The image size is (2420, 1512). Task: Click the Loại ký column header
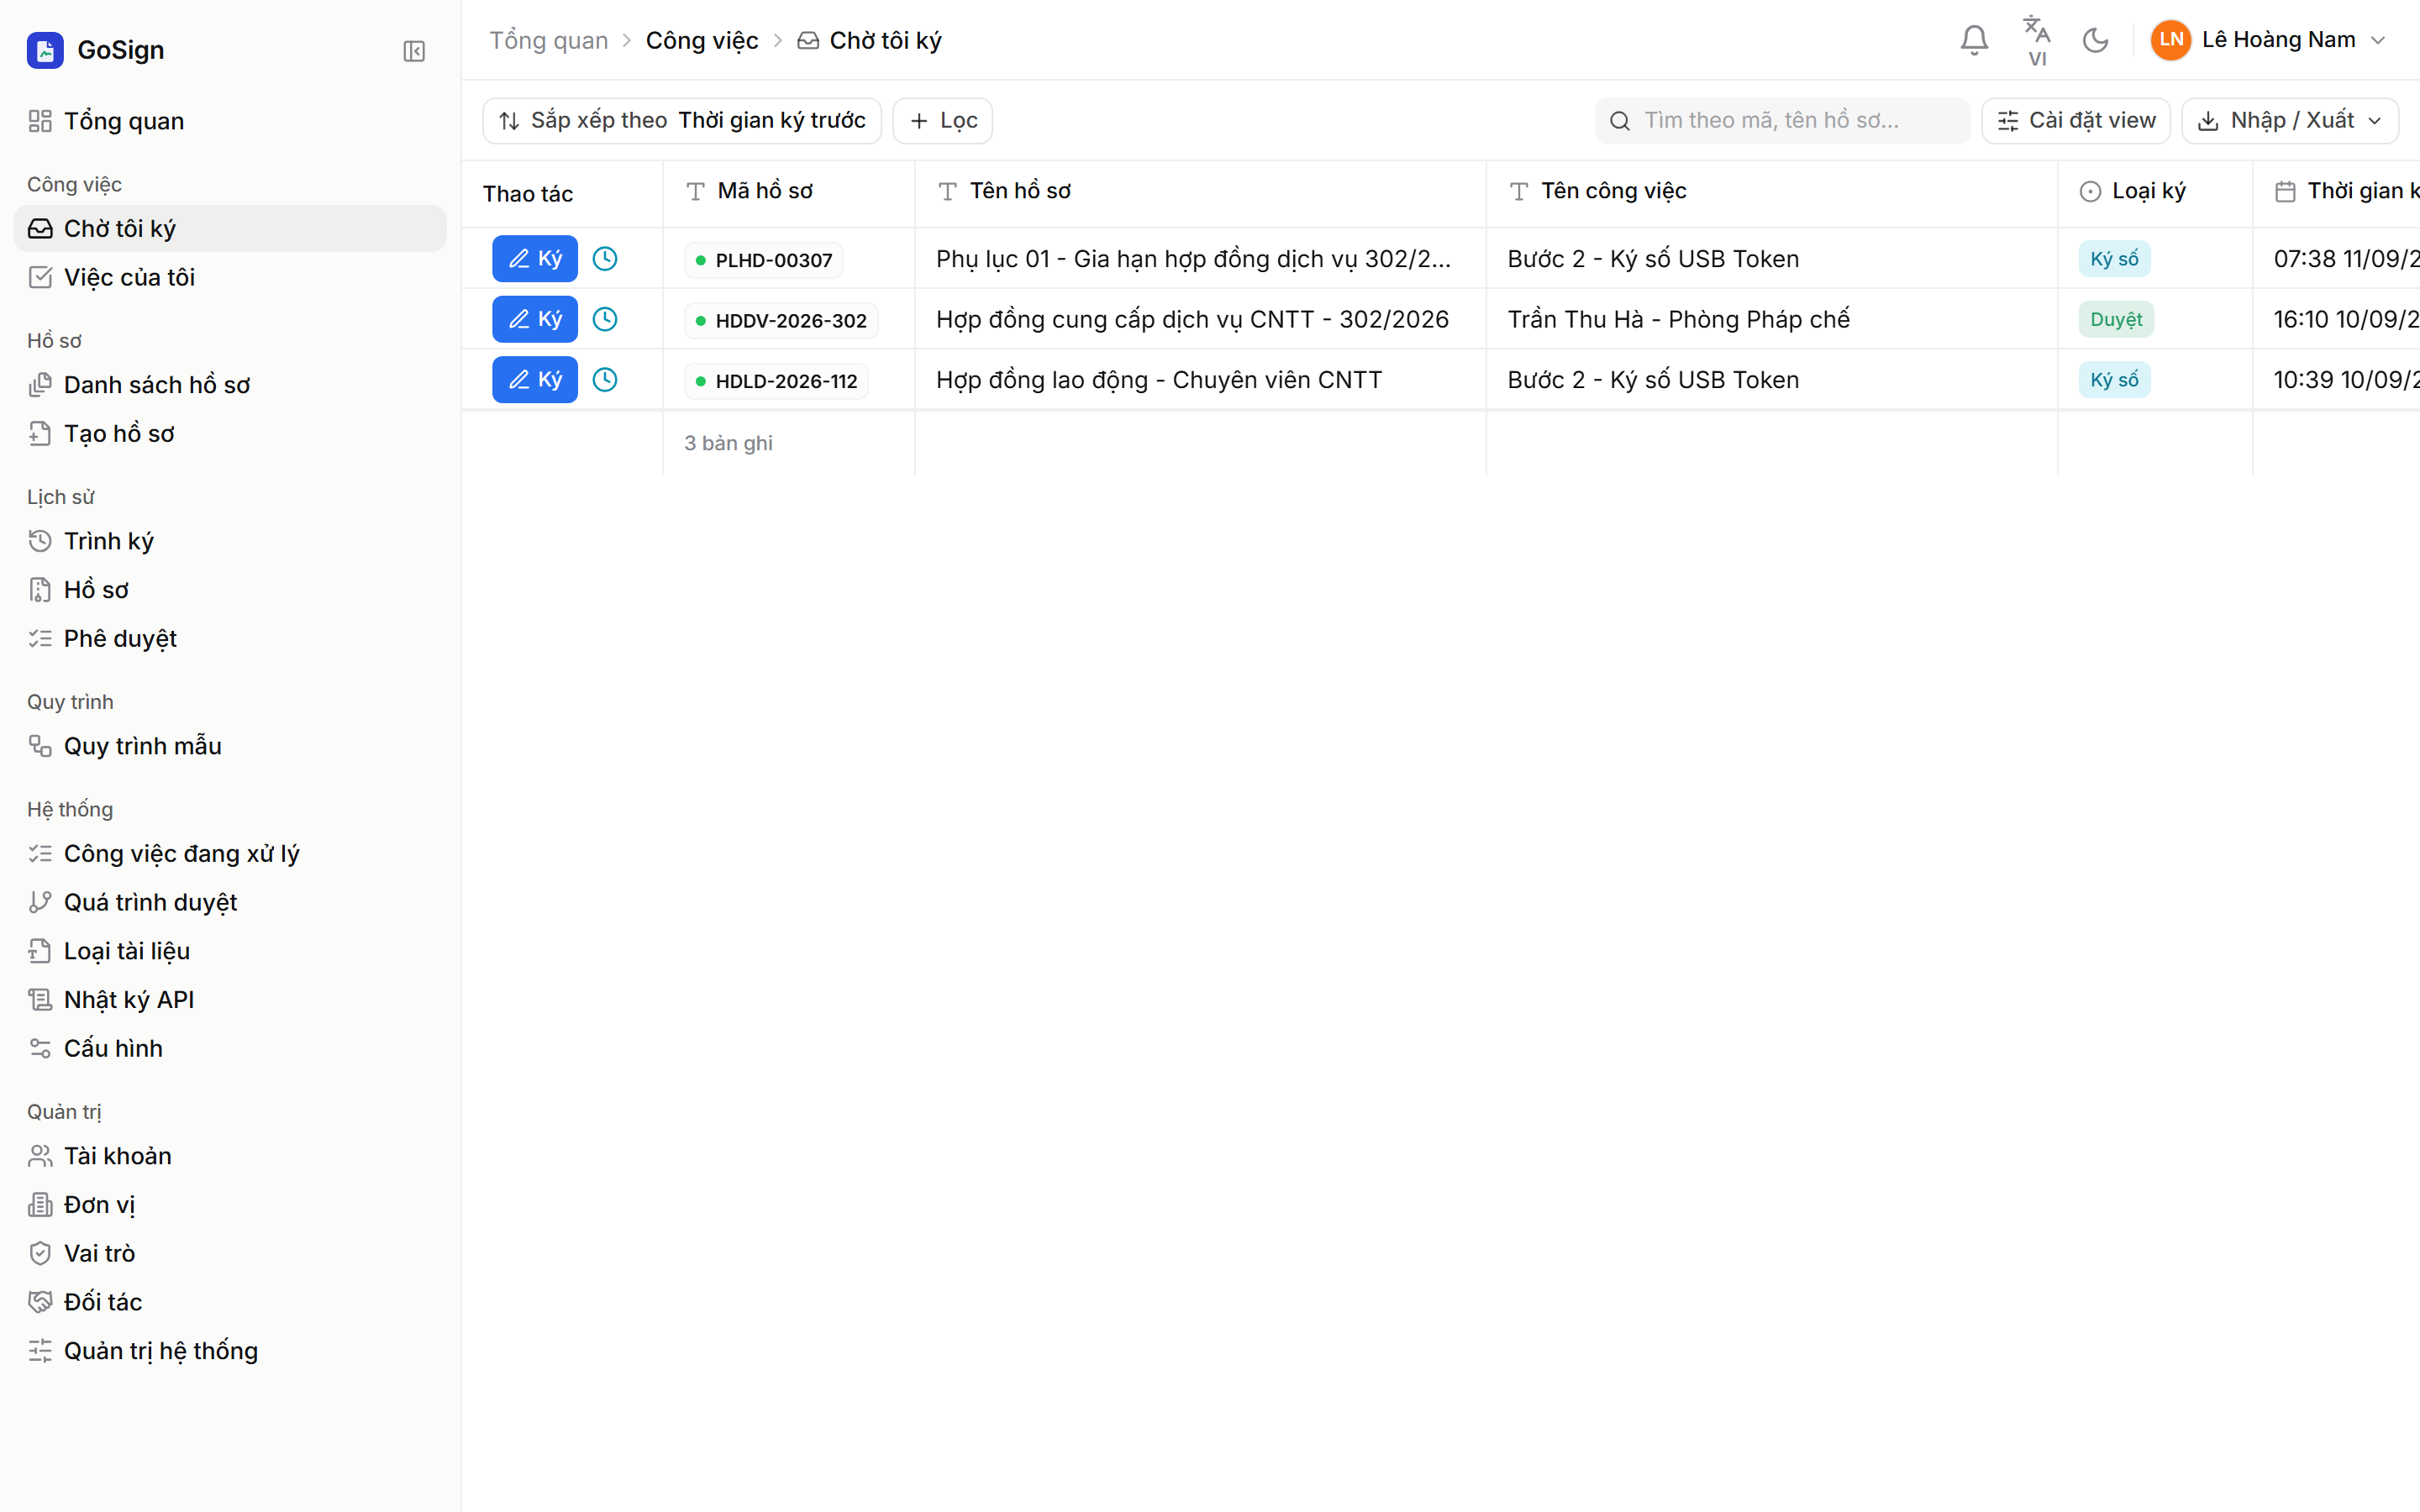2155,192
